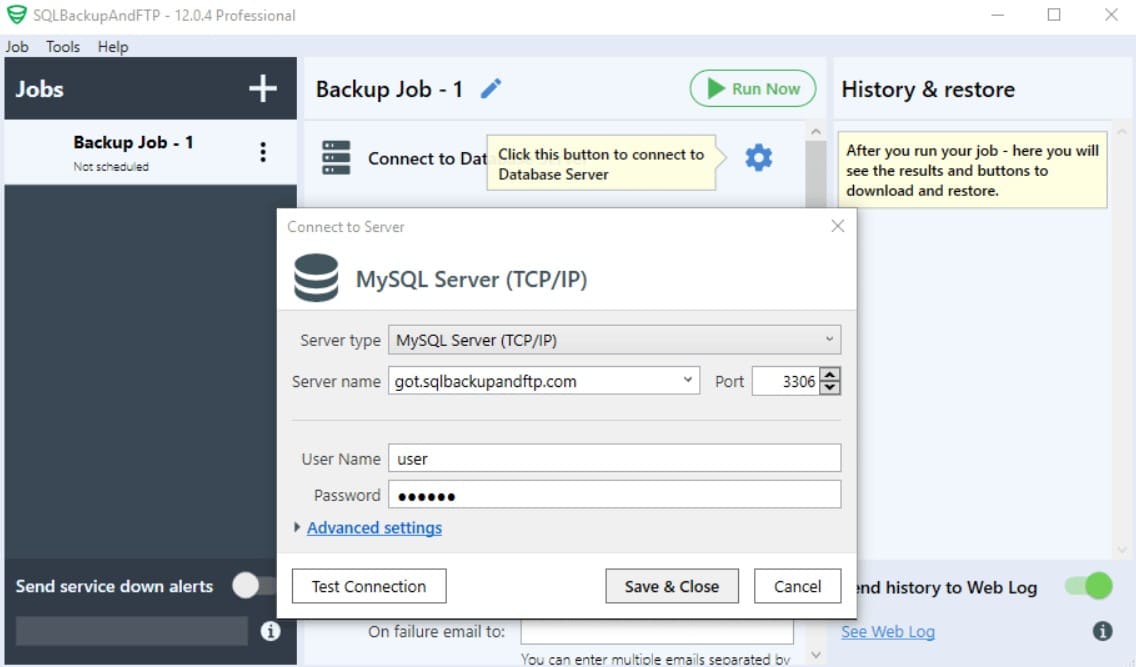Open the Job menu

pos(17,46)
